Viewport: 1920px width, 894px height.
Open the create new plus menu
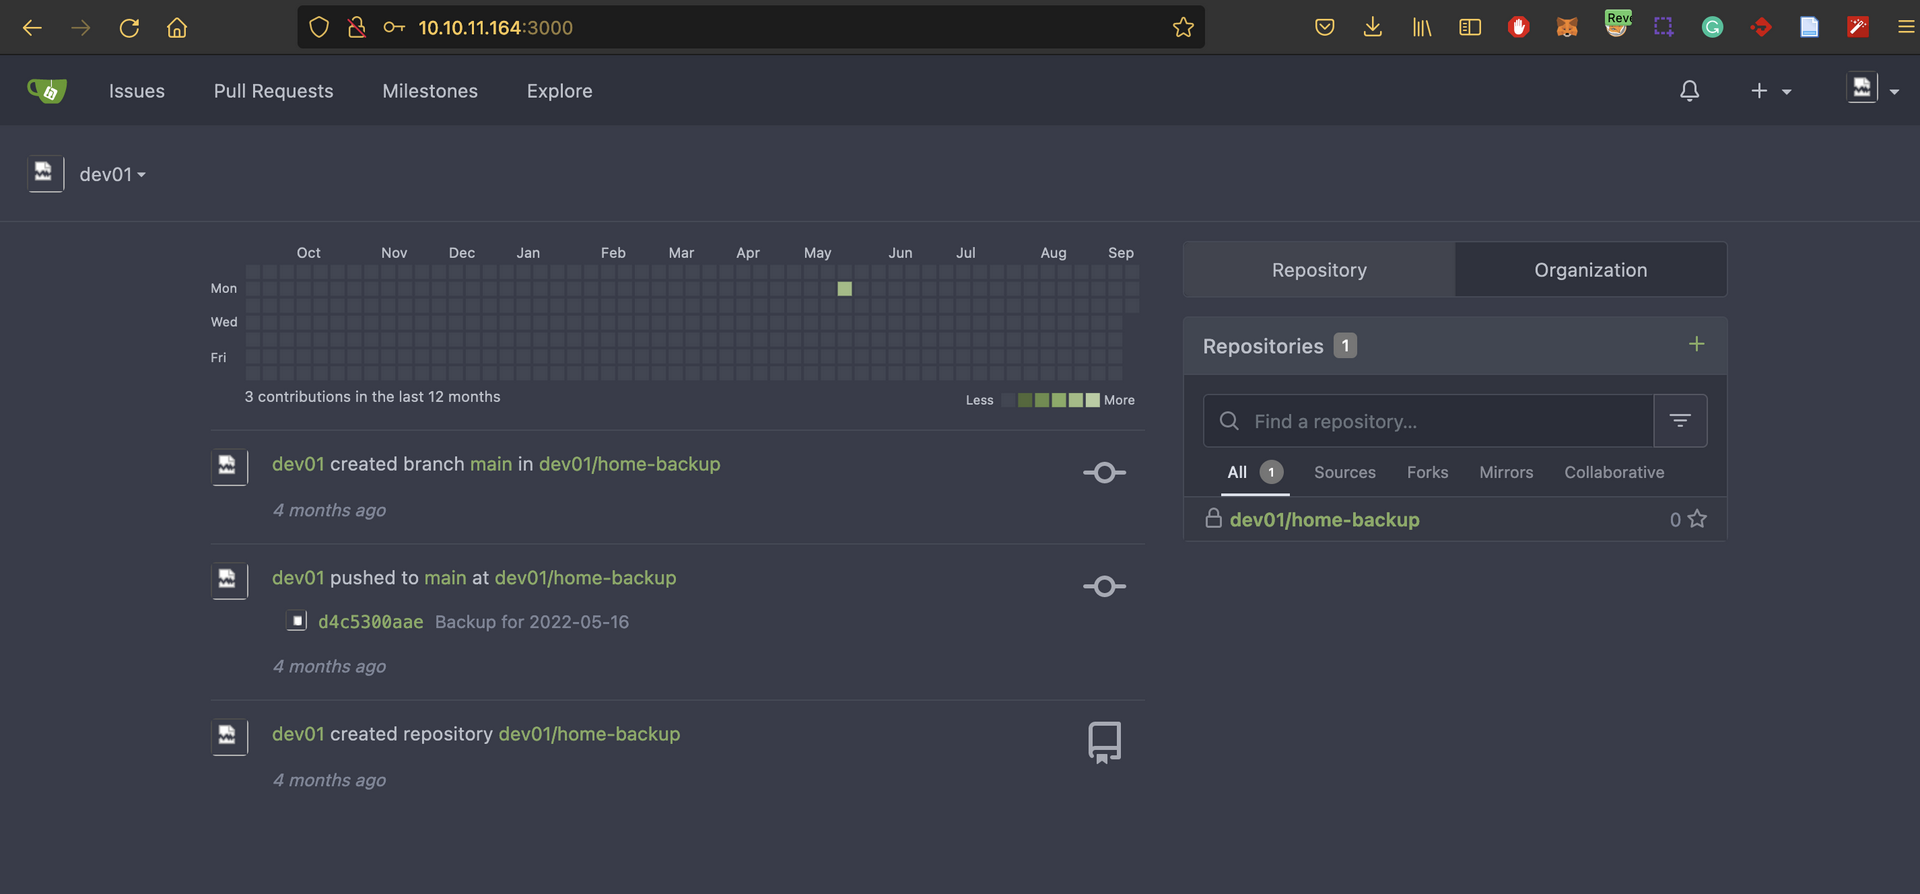point(1771,91)
